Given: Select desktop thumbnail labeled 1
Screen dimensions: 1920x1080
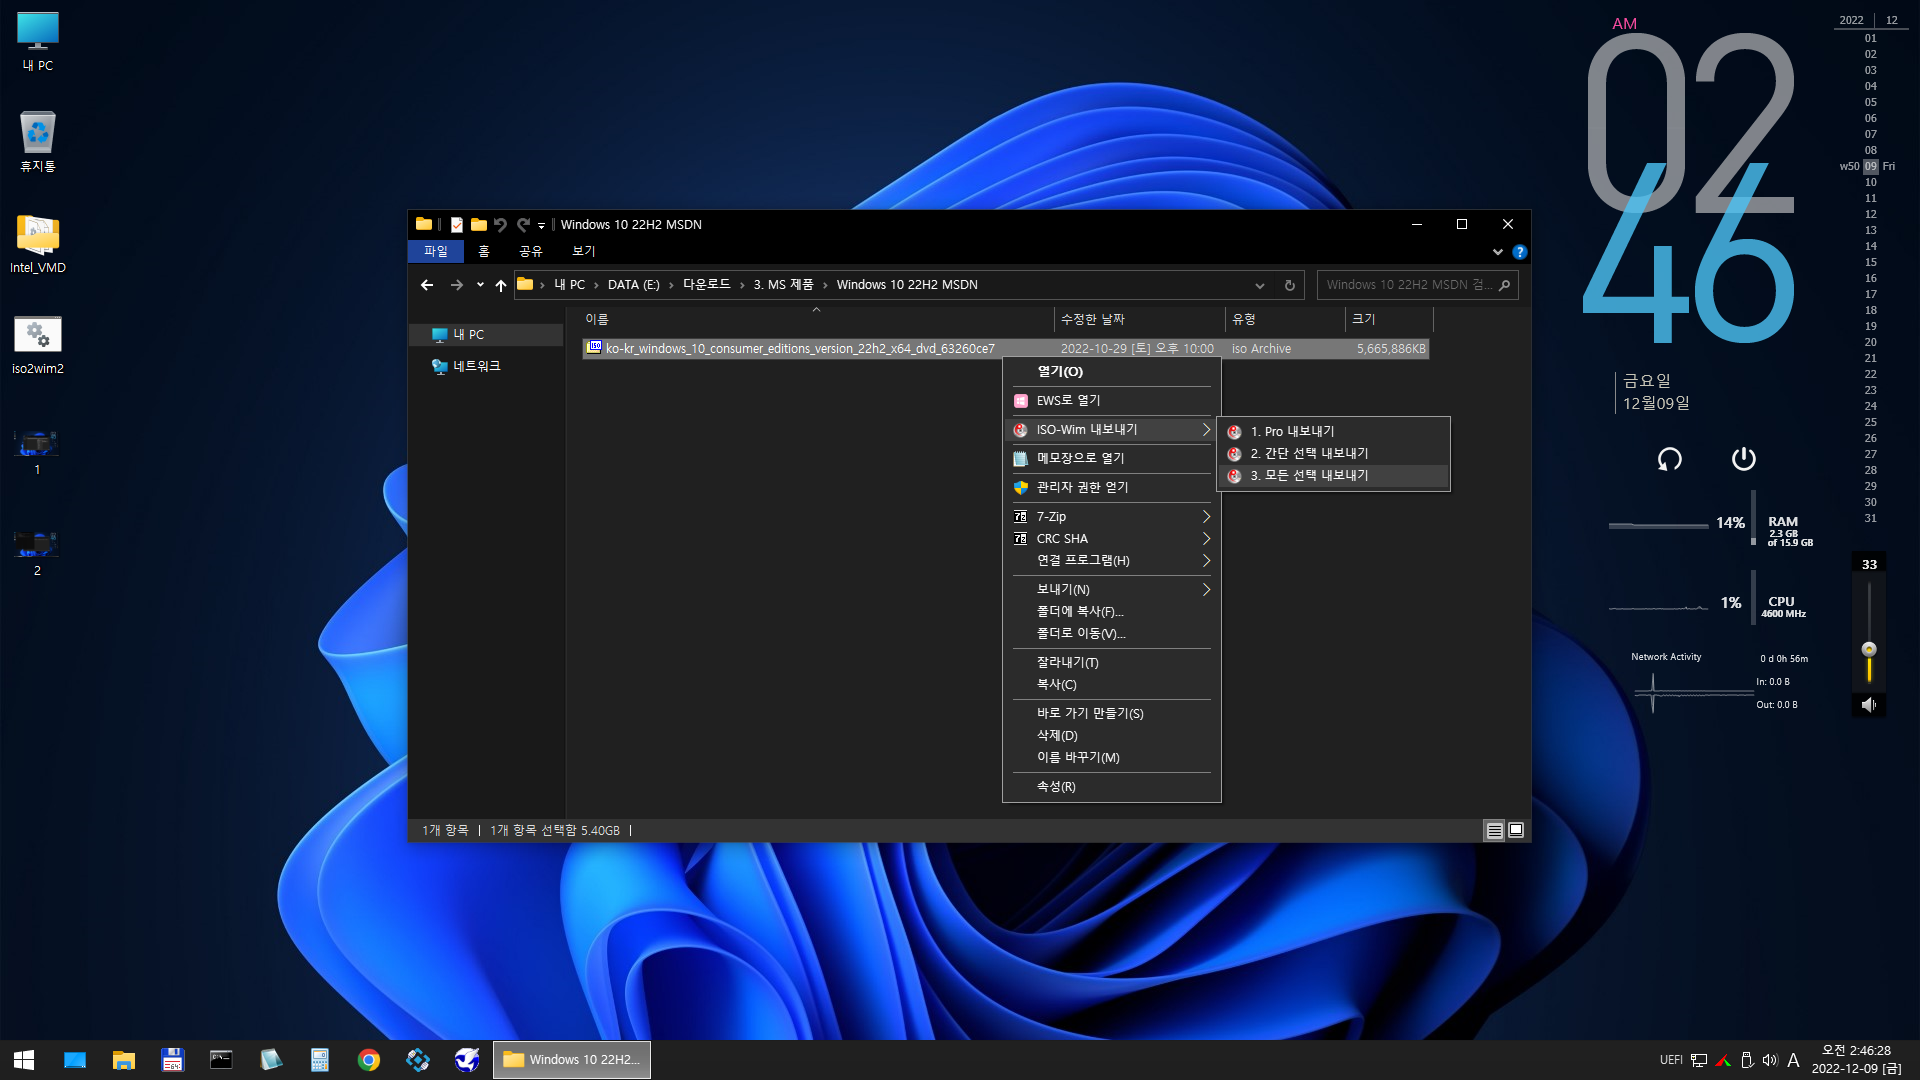Looking at the screenshot, I should point(37,452).
